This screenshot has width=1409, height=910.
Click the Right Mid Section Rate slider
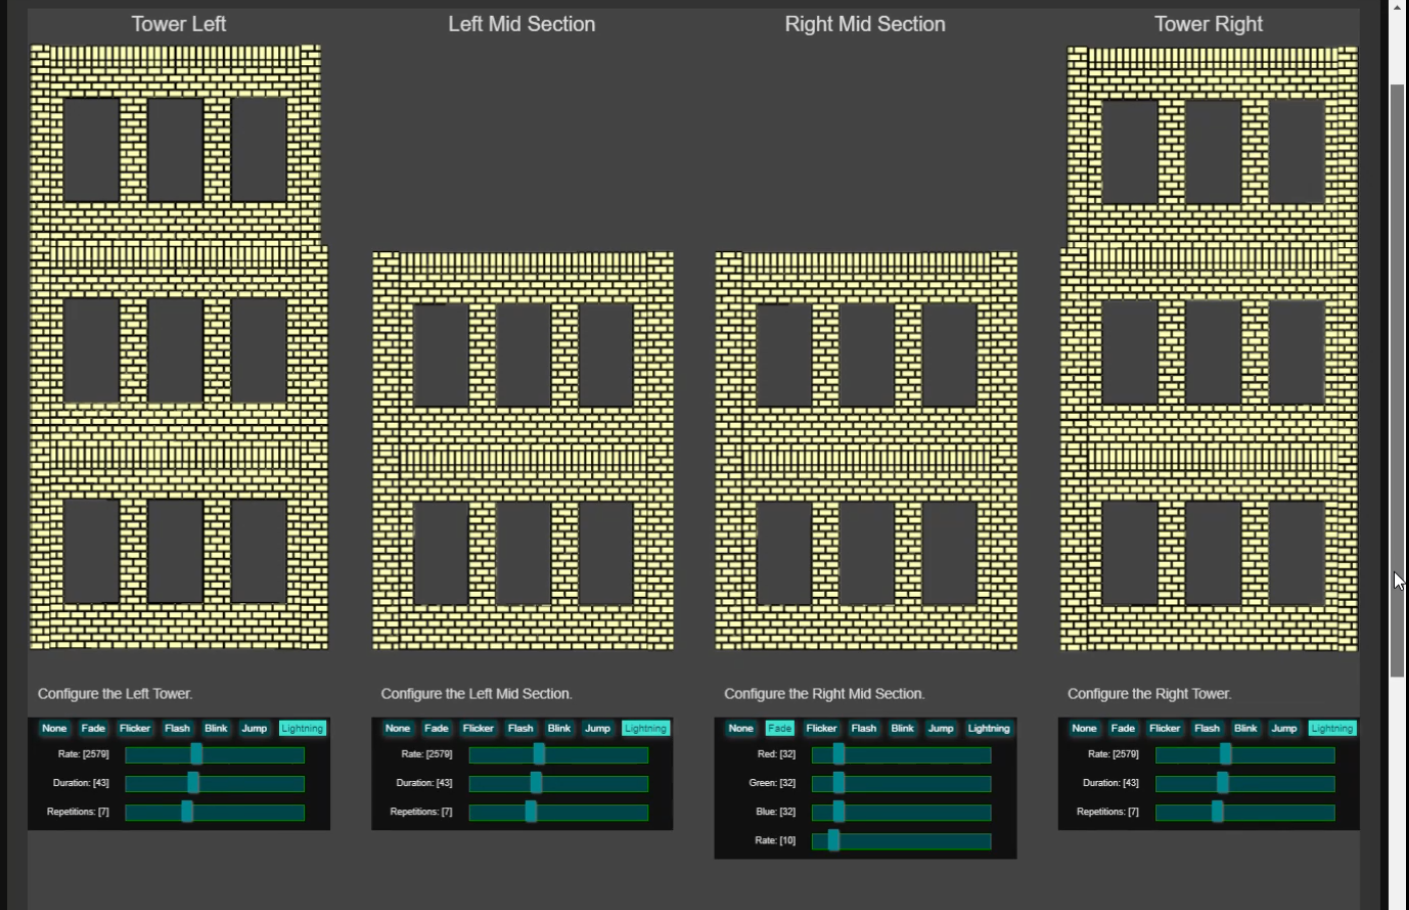click(901, 841)
